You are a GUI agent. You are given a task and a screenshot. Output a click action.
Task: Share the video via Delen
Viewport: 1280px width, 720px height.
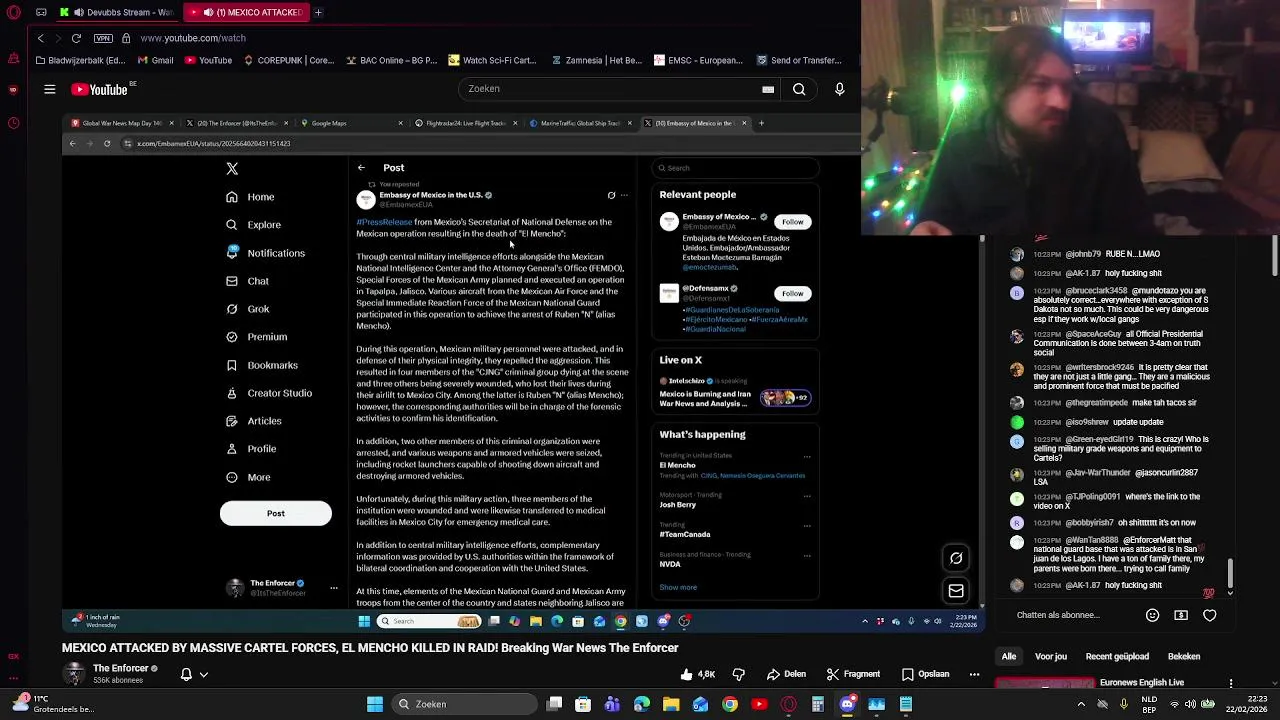click(786, 674)
